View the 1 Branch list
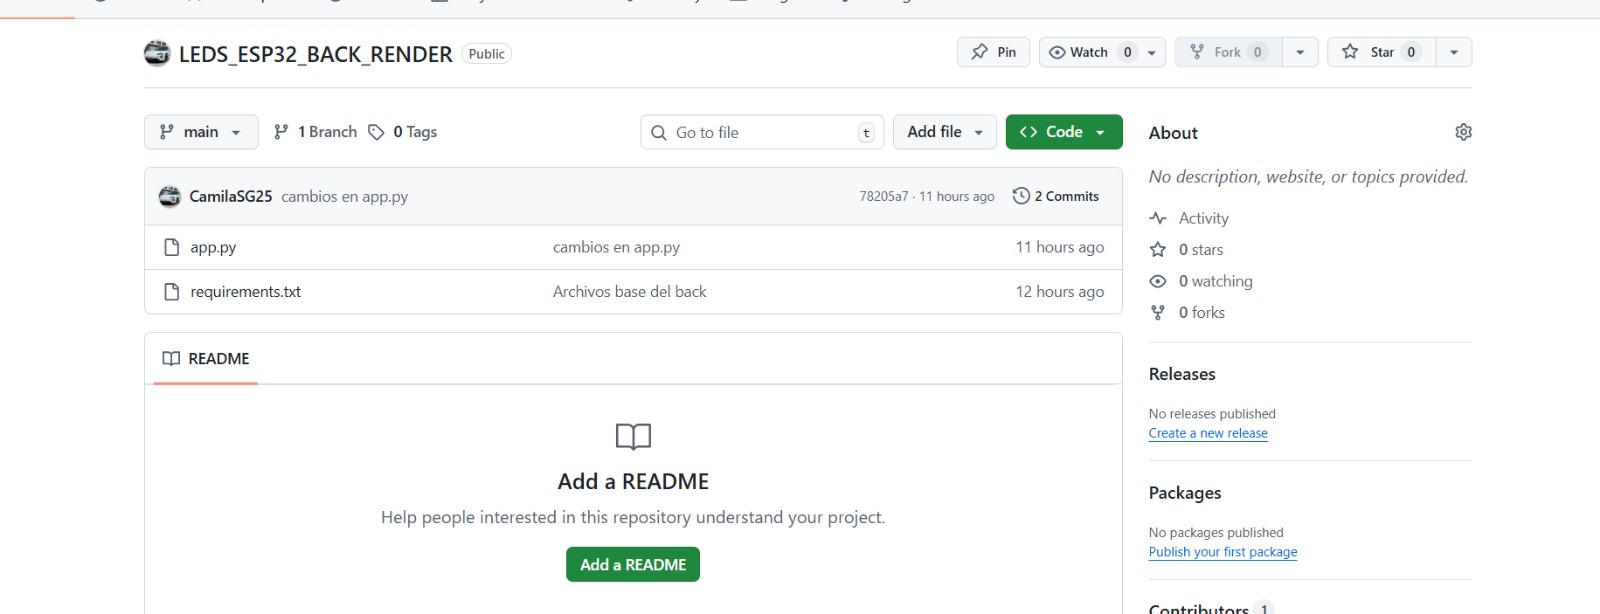The image size is (1600, 614). [316, 132]
